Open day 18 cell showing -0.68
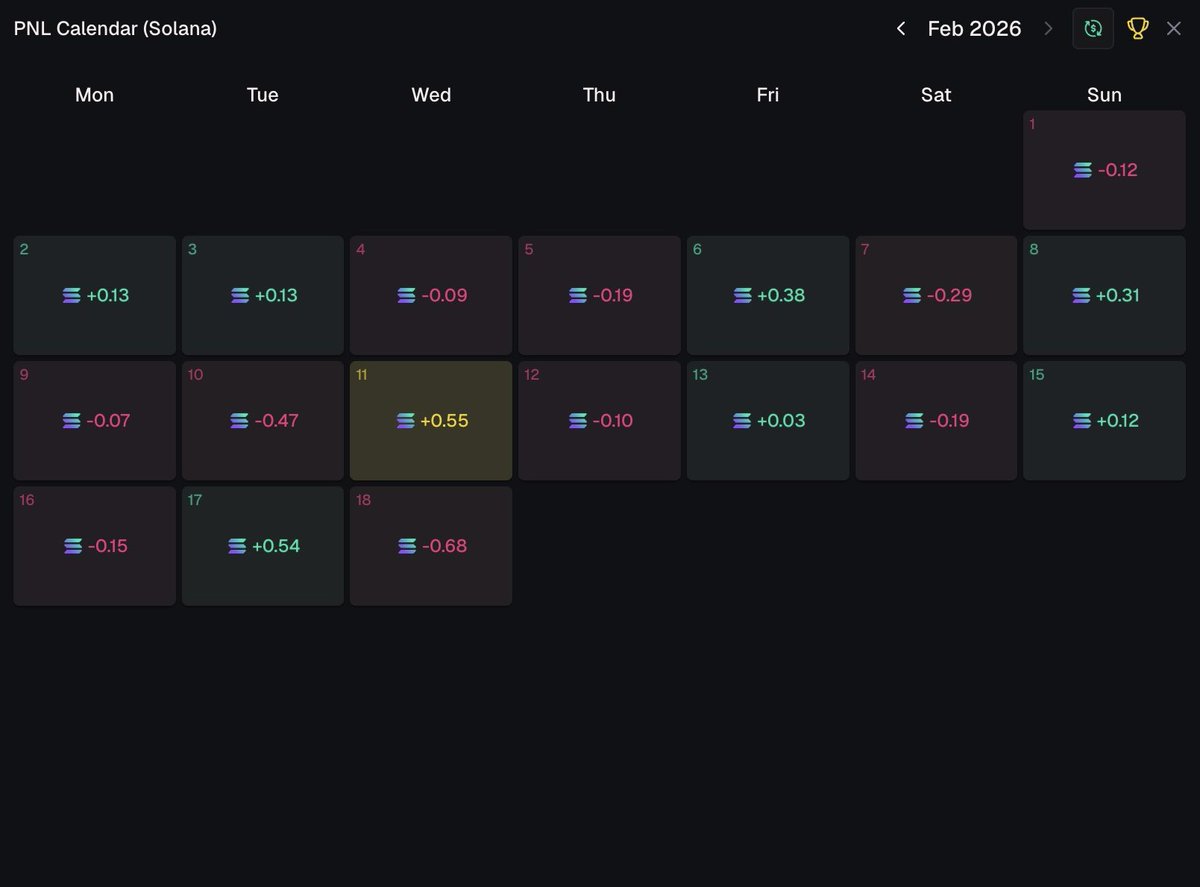This screenshot has height=887, width=1200. point(431,546)
